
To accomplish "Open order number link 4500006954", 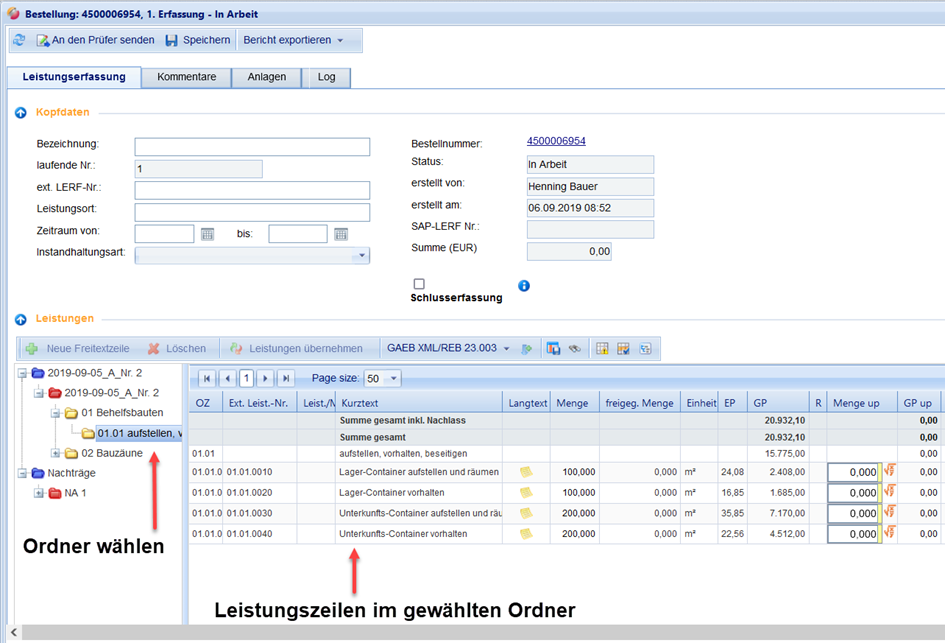I will 556,141.
